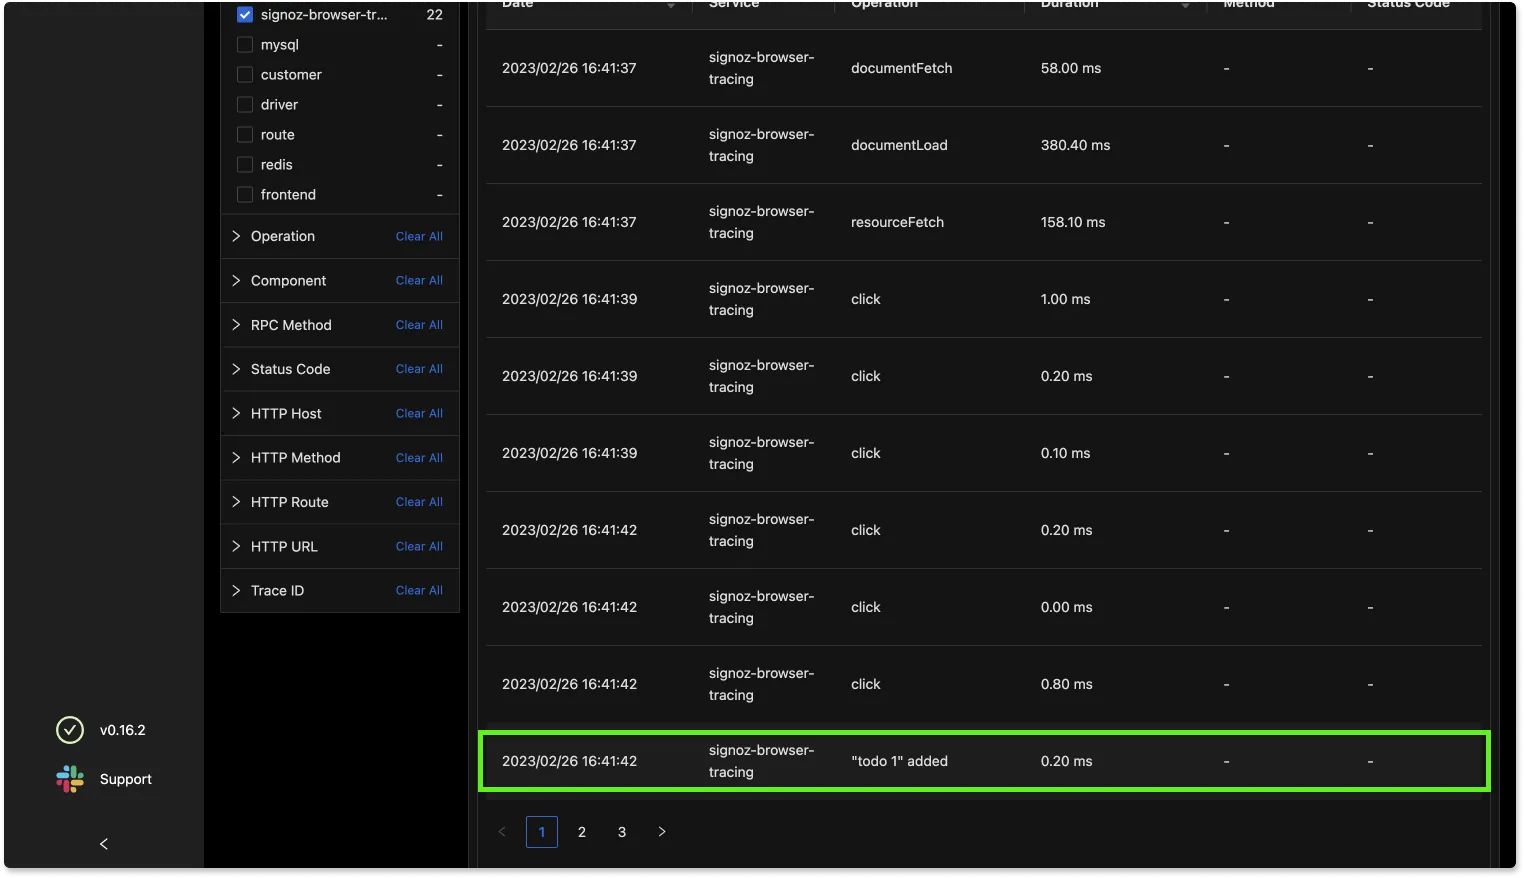
Task: Clear all Trace ID filters
Action: (419, 591)
